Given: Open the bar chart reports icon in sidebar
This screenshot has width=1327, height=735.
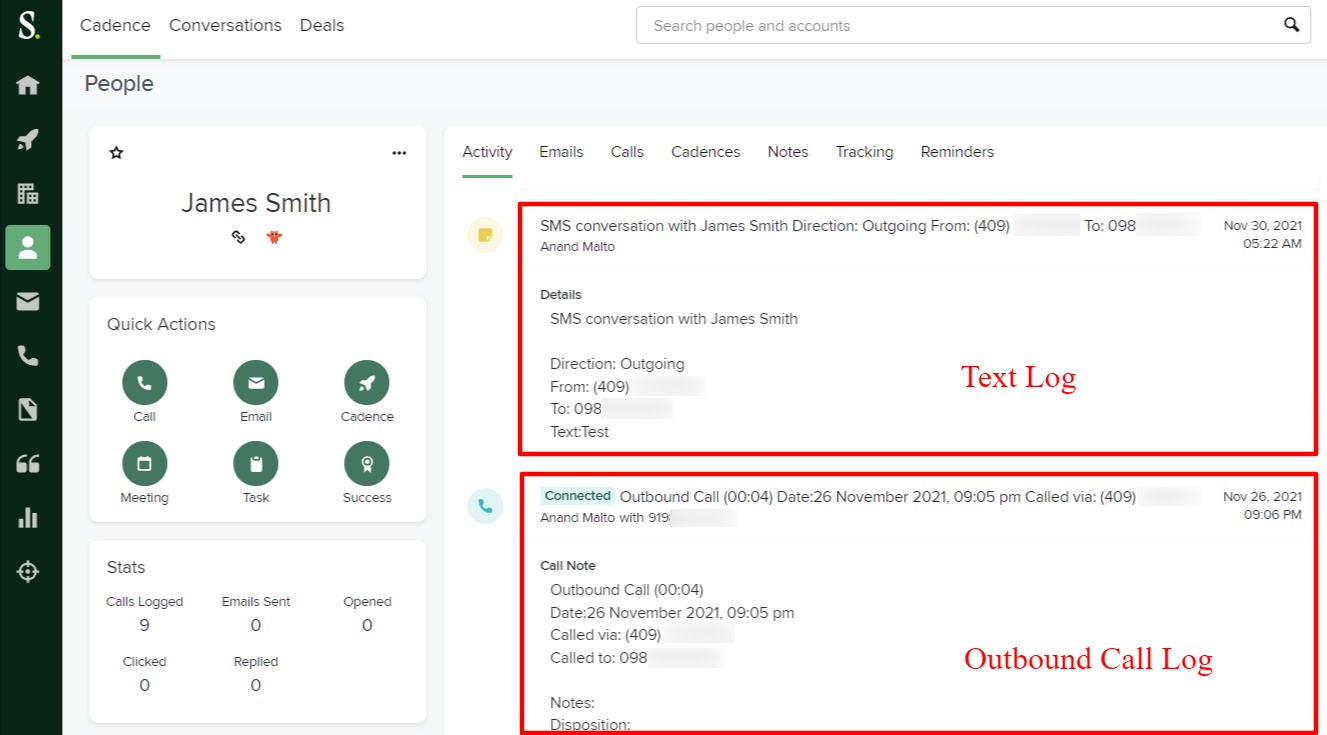Looking at the screenshot, I should (28, 517).
